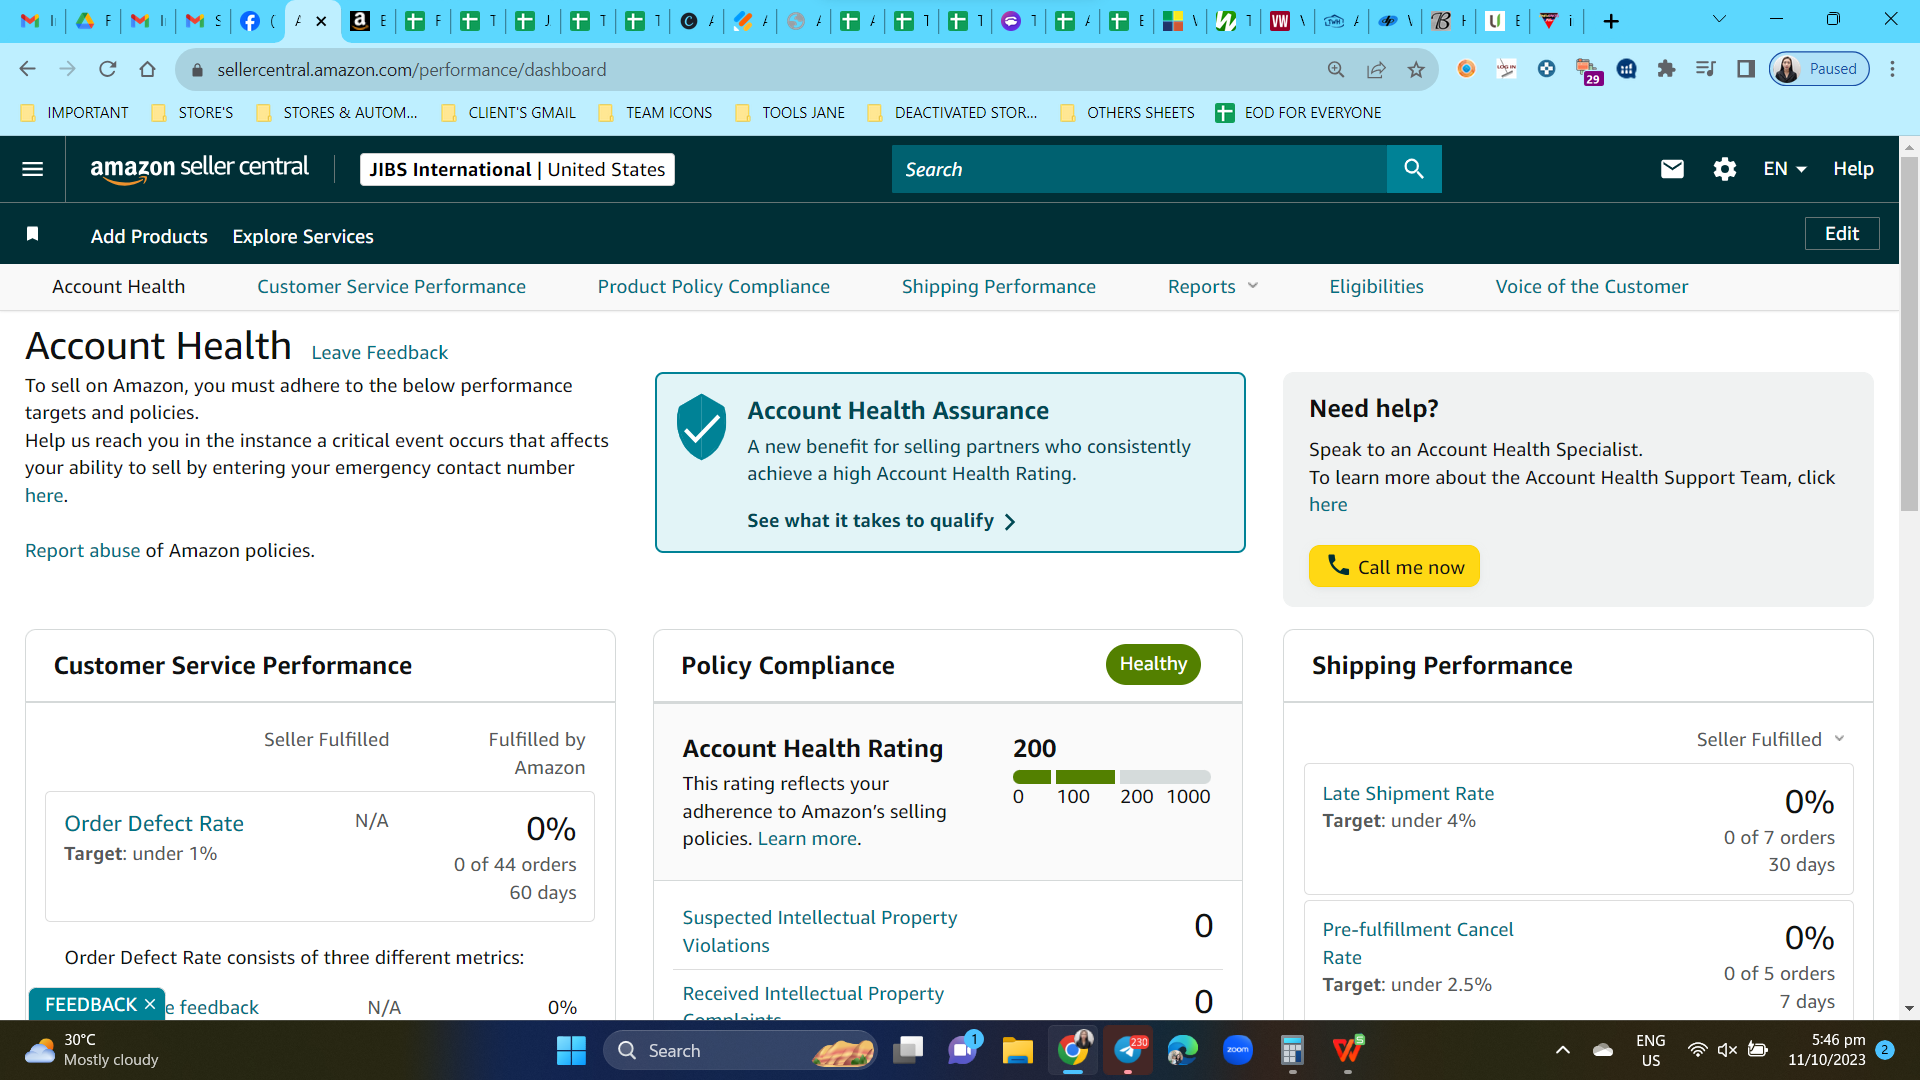Close the FEEDBACK tab widget

coord(150,1004)
